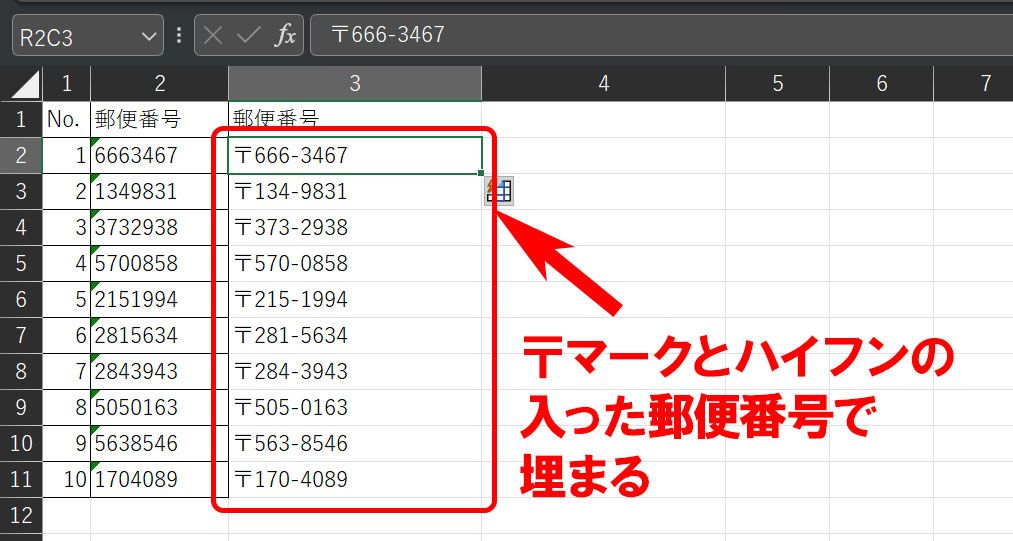Select the No. header cell
1013x541 pixels.
tap(66, 120)
